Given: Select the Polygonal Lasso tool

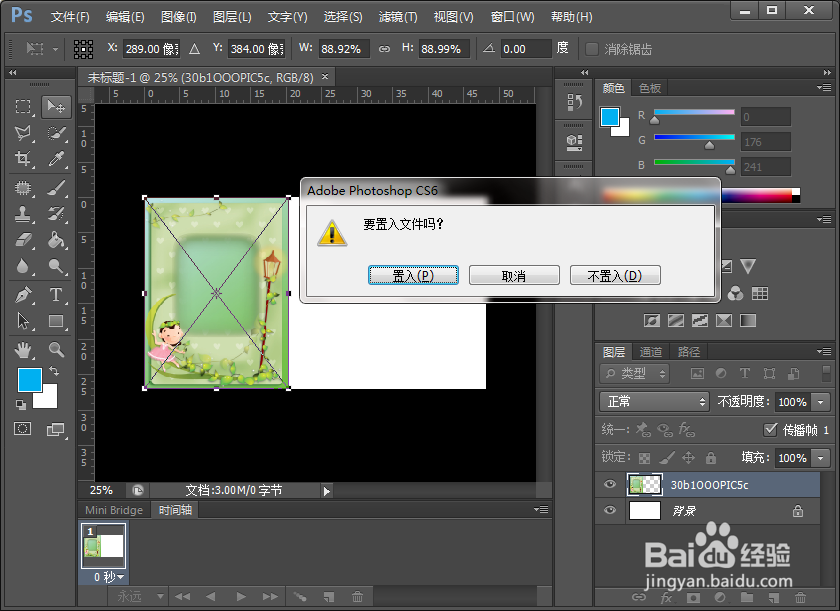Looking at the screenshot, I should point(23,133).
